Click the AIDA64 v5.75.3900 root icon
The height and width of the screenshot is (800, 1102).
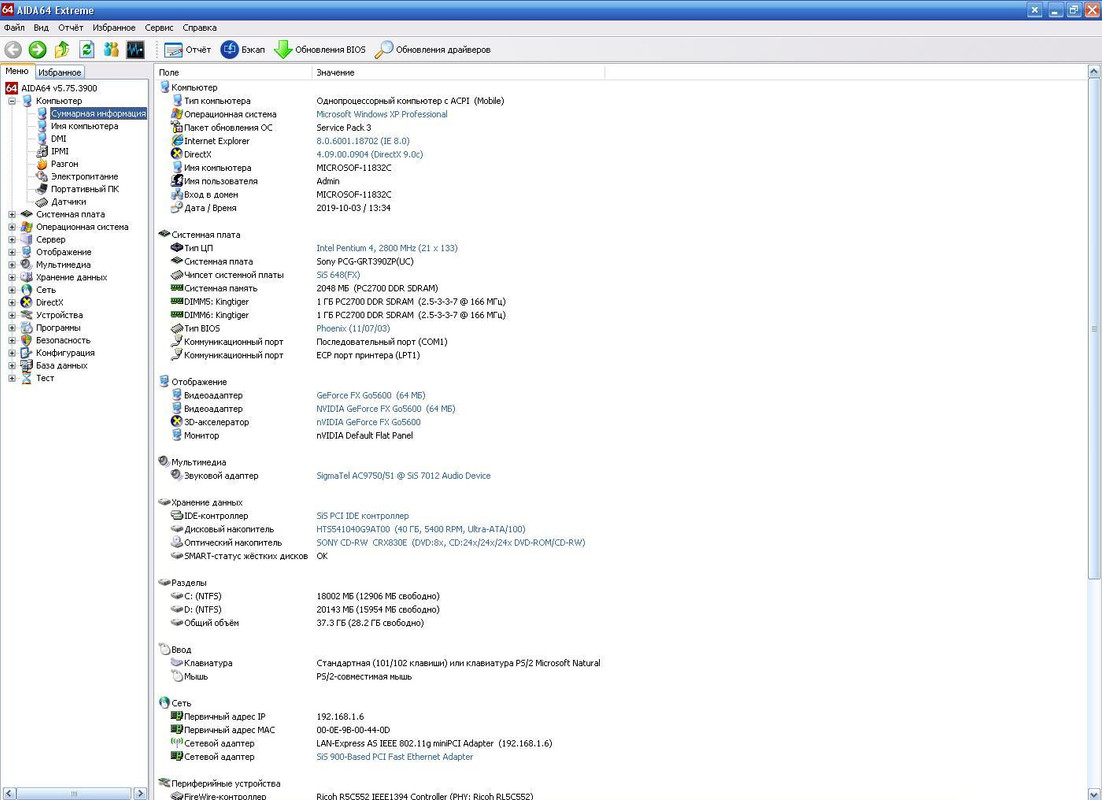coord(11,88)
